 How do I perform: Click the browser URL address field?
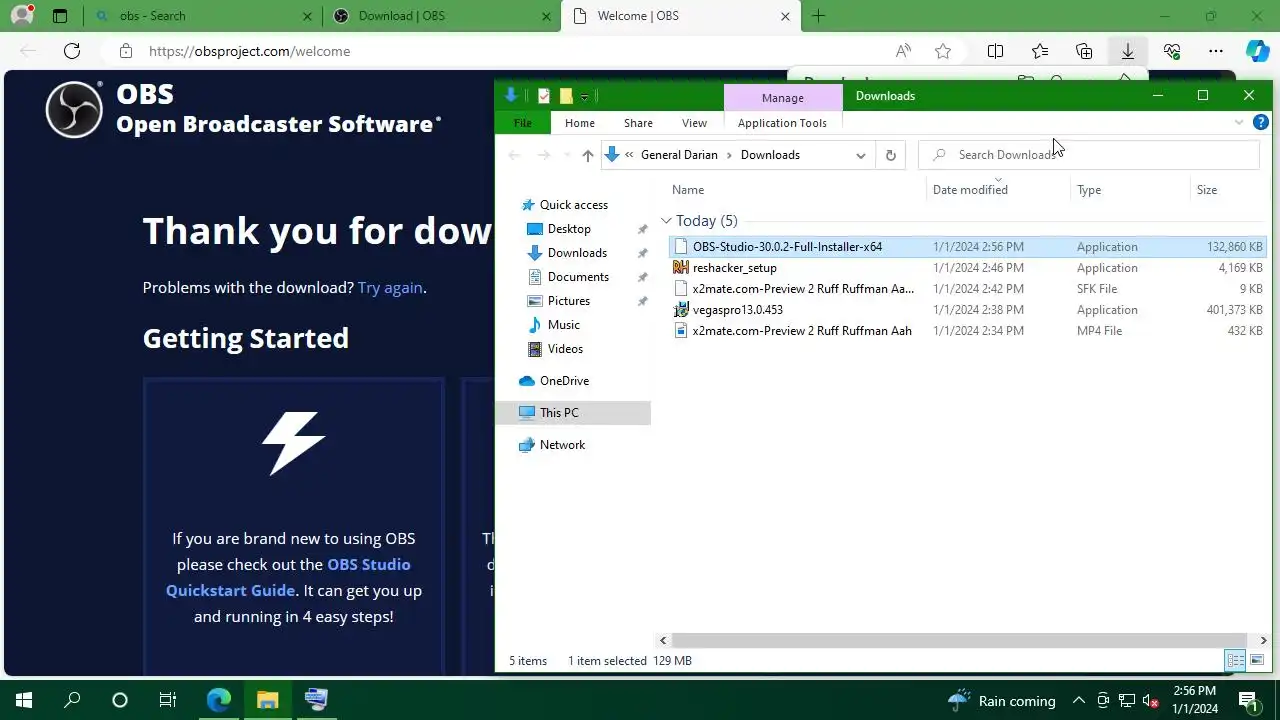click(x=500, y=51)
